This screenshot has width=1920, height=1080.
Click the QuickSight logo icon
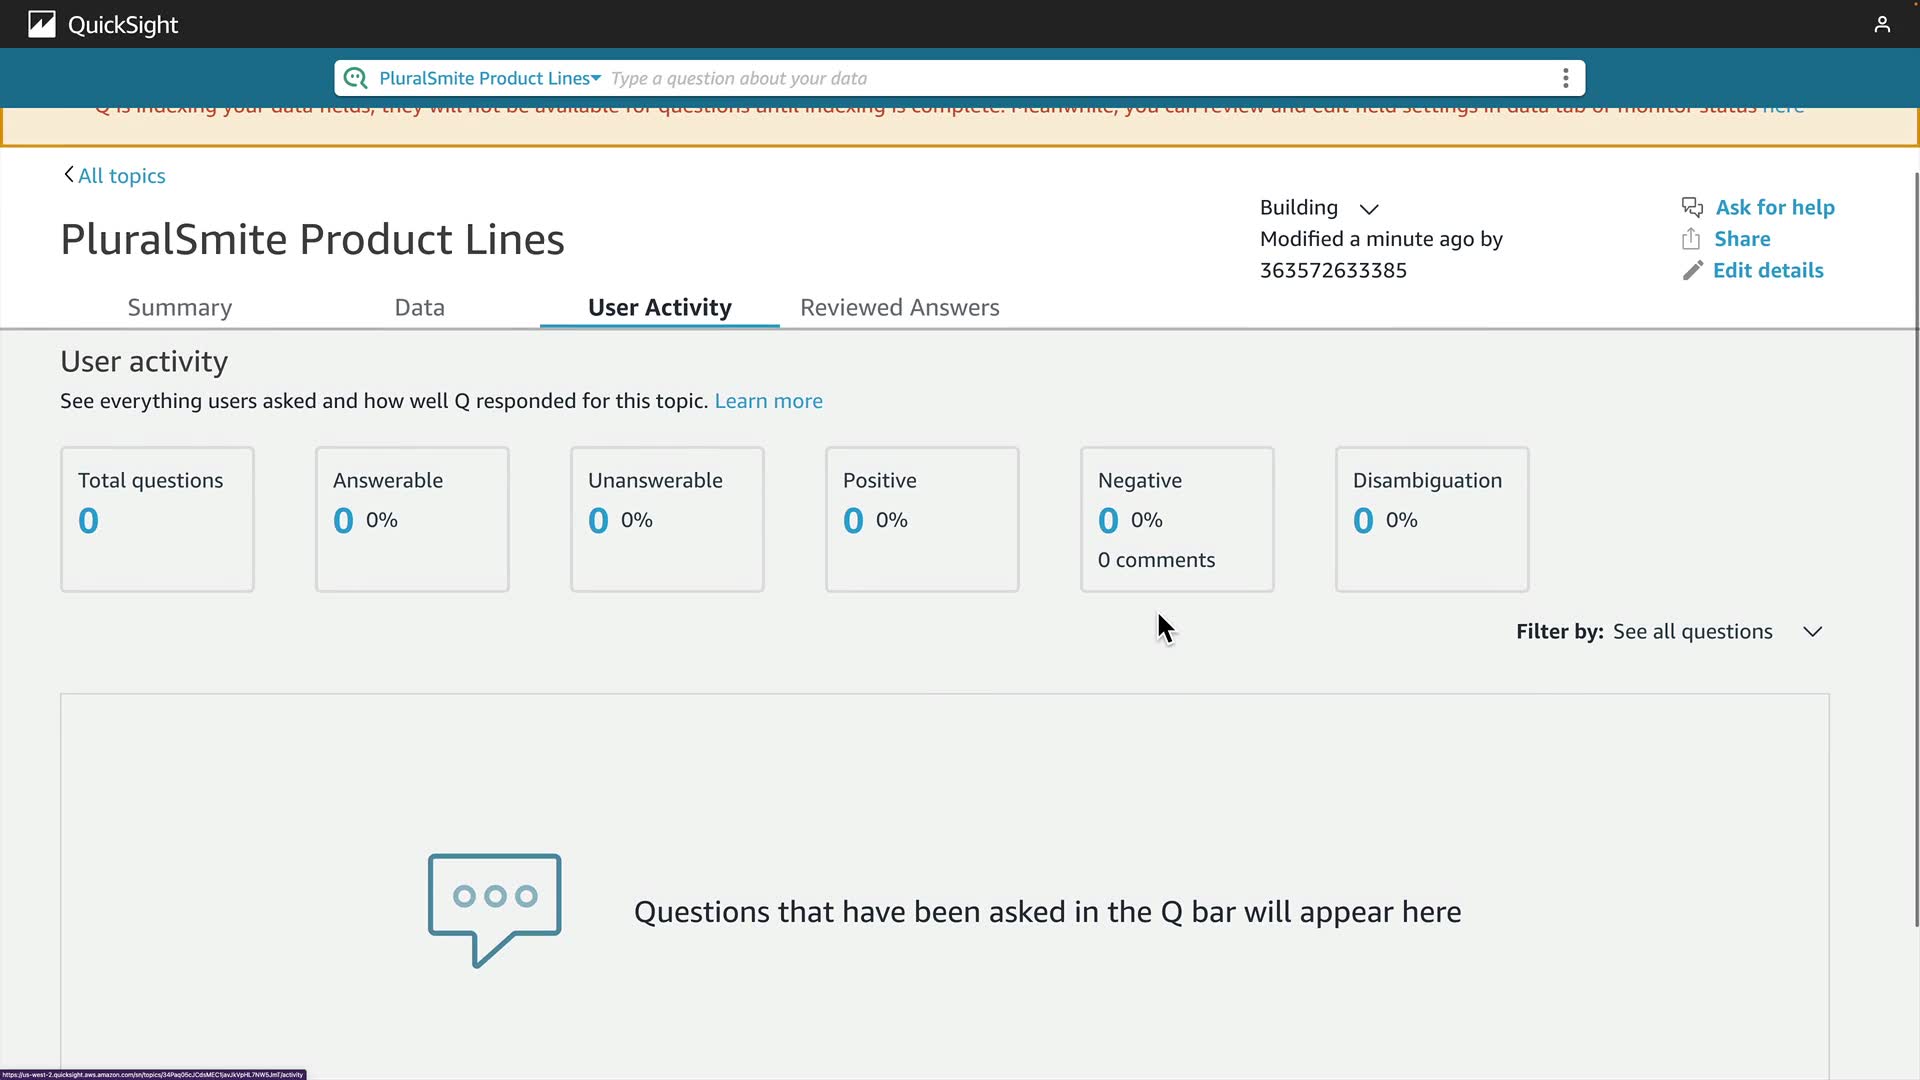(x=41, y=24)
